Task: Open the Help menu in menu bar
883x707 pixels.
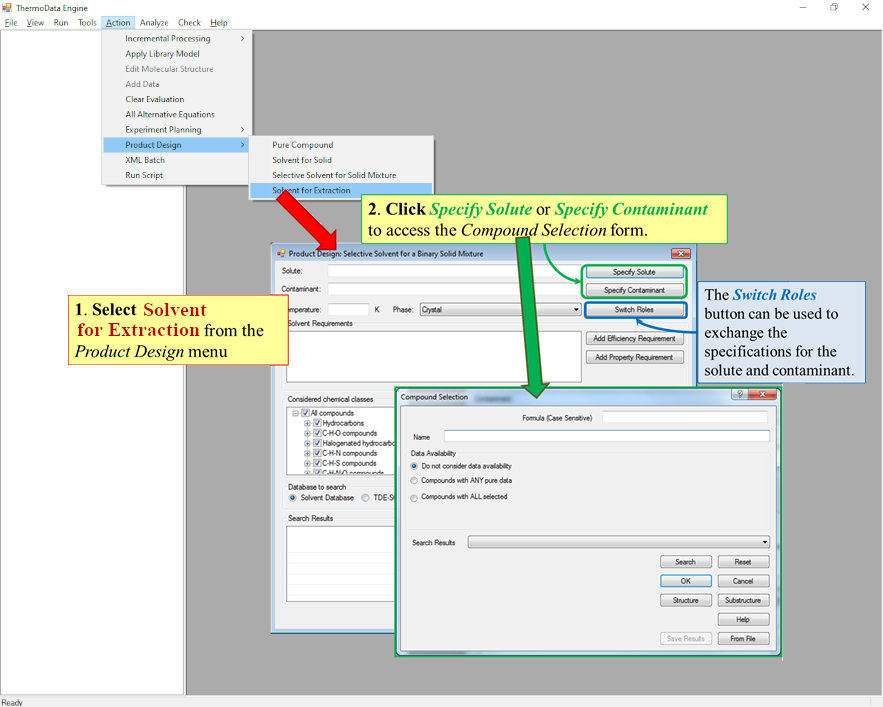Action: pyautogui.click(x=218, y=23)
